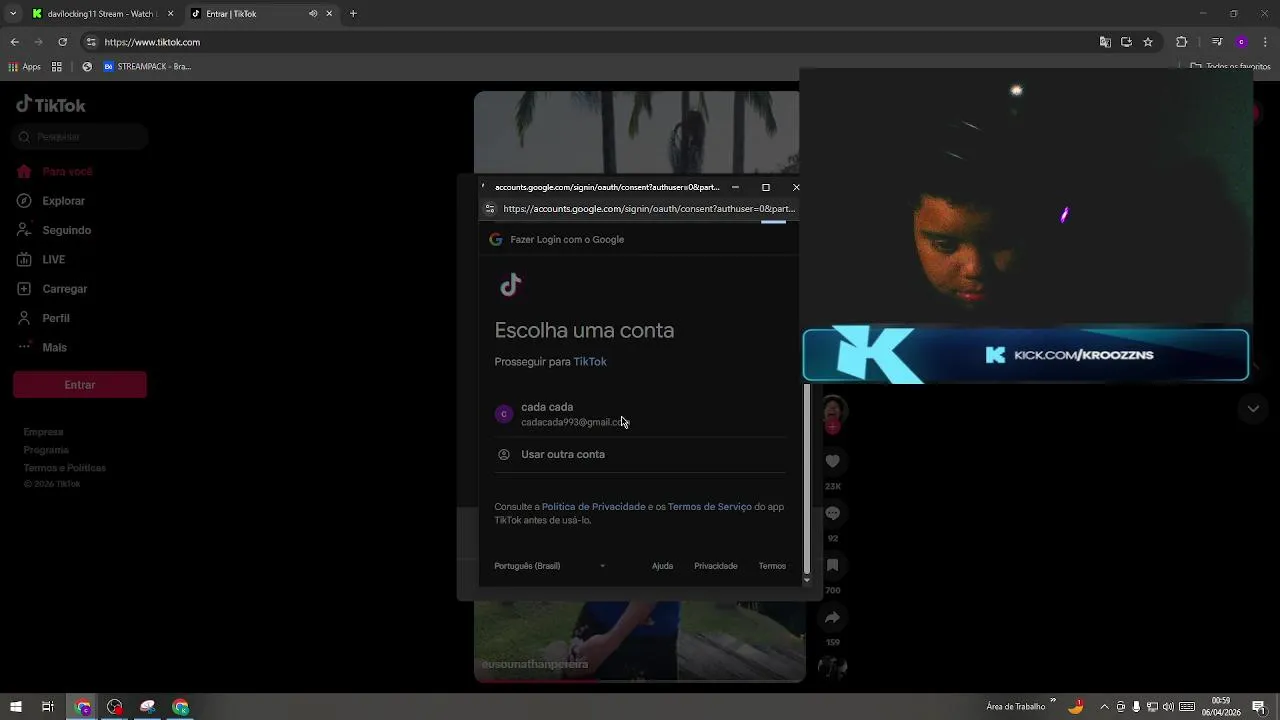Like the video with heart icon
Image resolution: width=1280 pixels, height=720 pixels.
832,461
